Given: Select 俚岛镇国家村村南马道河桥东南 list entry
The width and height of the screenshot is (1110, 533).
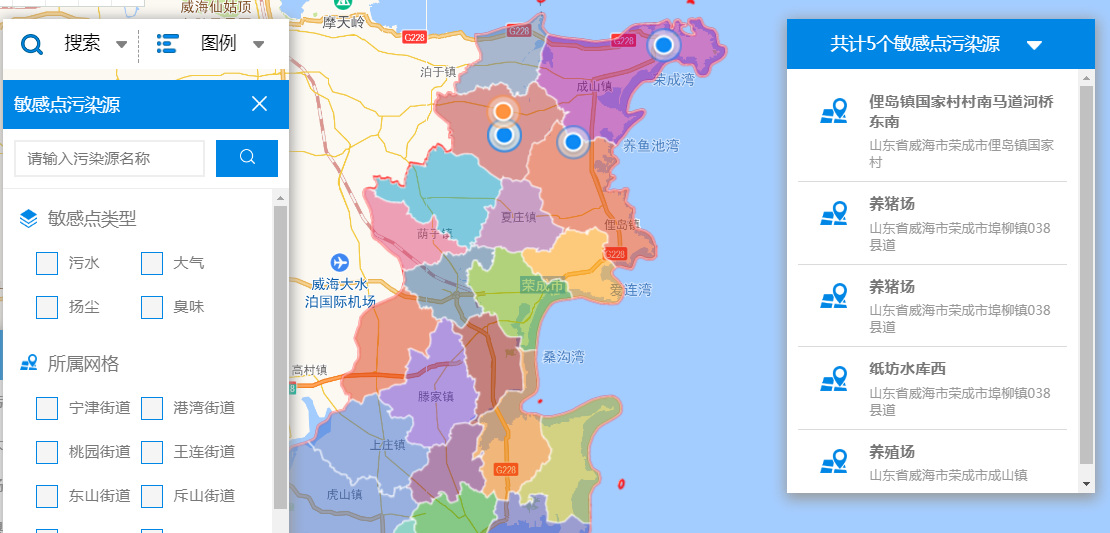Looking at the screenshot, I should [x=932, y=131].
